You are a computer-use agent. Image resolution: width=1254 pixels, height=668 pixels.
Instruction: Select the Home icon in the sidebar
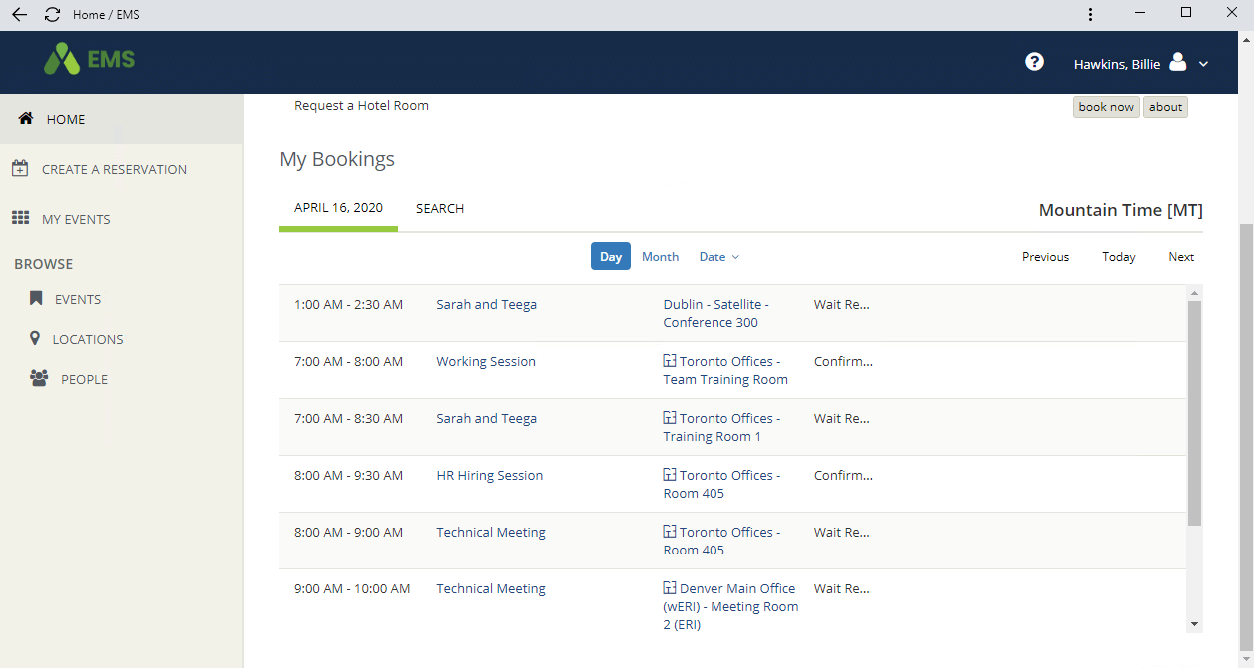pyautogui.click(x=24, y=118)
